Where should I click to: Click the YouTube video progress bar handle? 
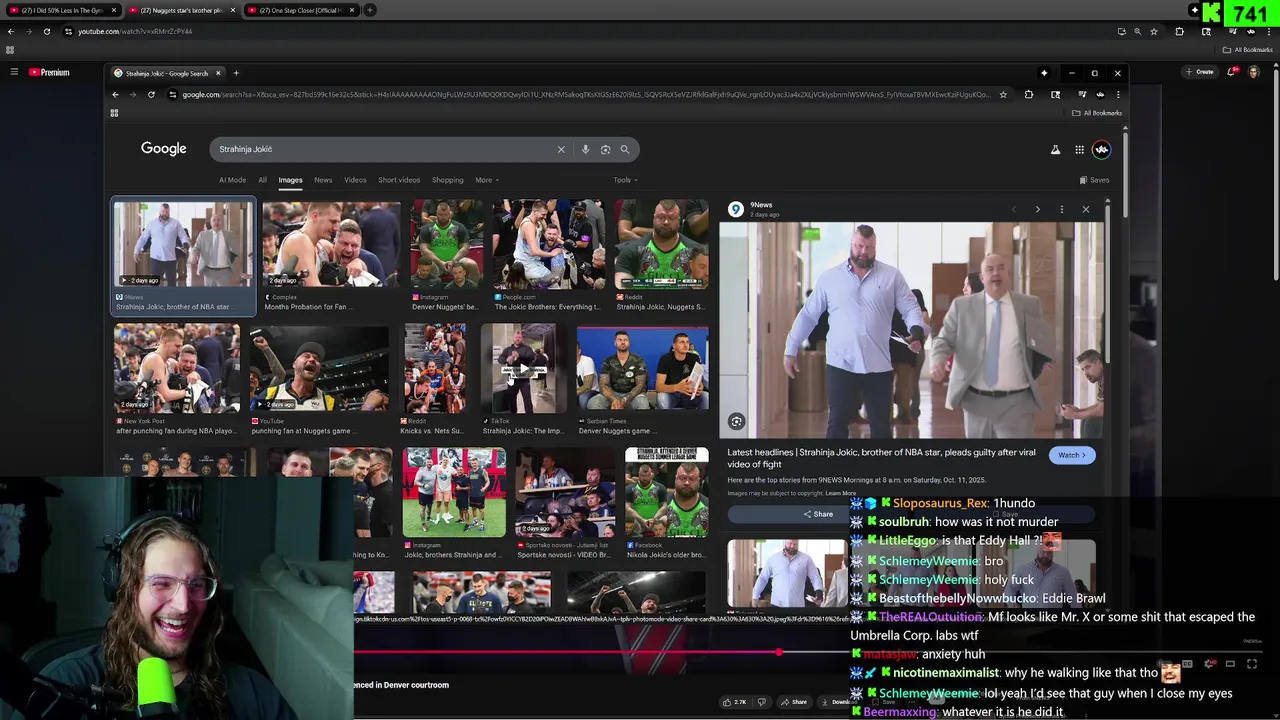tap(779, 652)
